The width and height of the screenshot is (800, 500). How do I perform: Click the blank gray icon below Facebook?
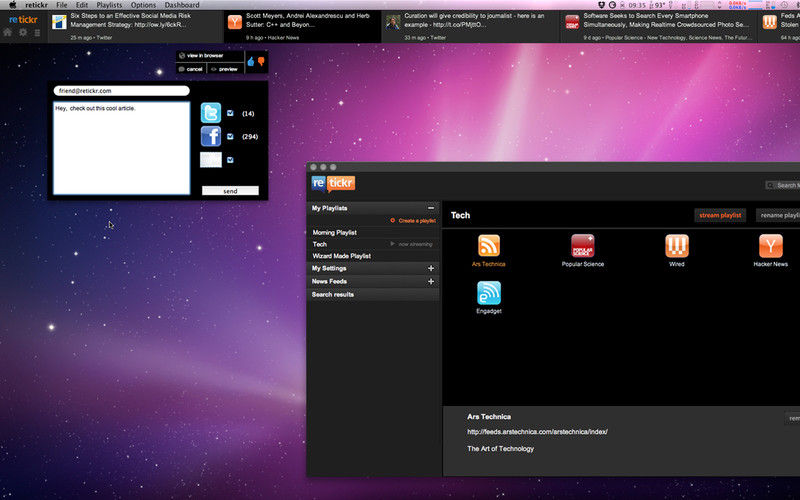pyautogui.click(x=211, y=160)
